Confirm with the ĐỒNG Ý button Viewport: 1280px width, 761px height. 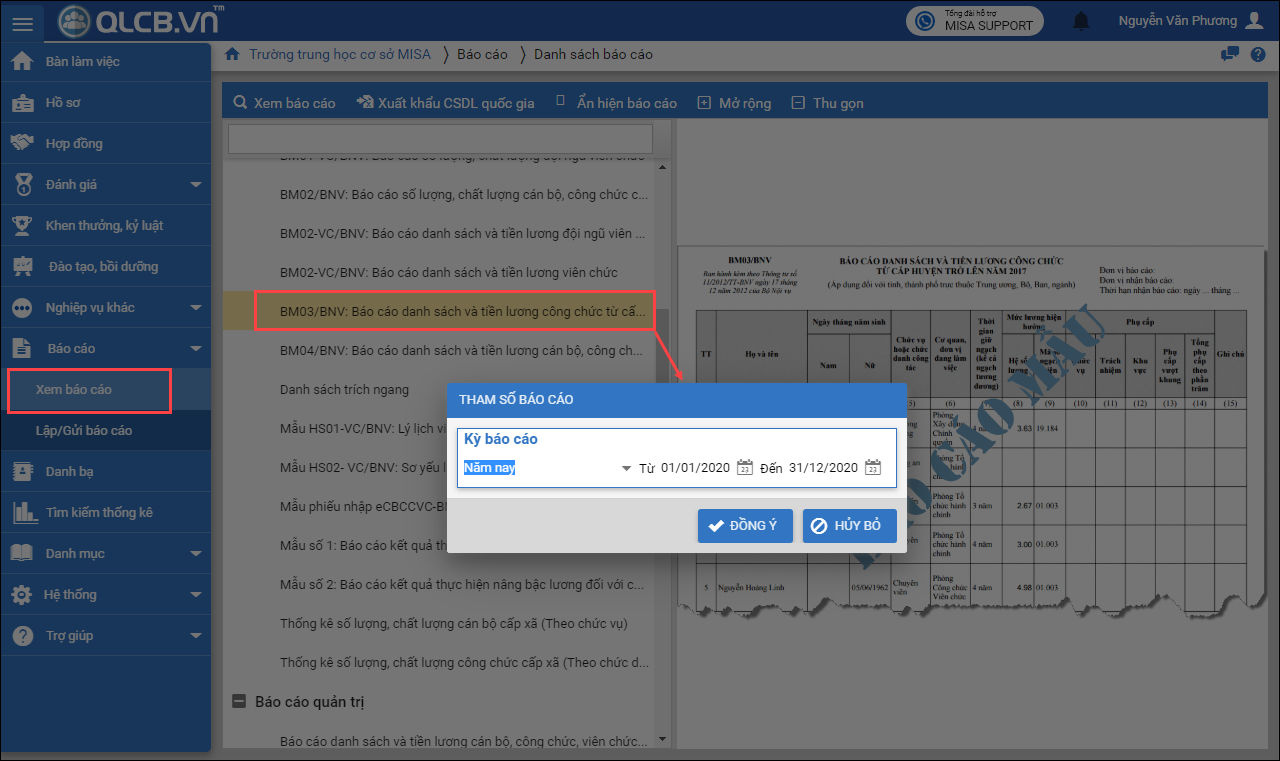pos(744,525)
